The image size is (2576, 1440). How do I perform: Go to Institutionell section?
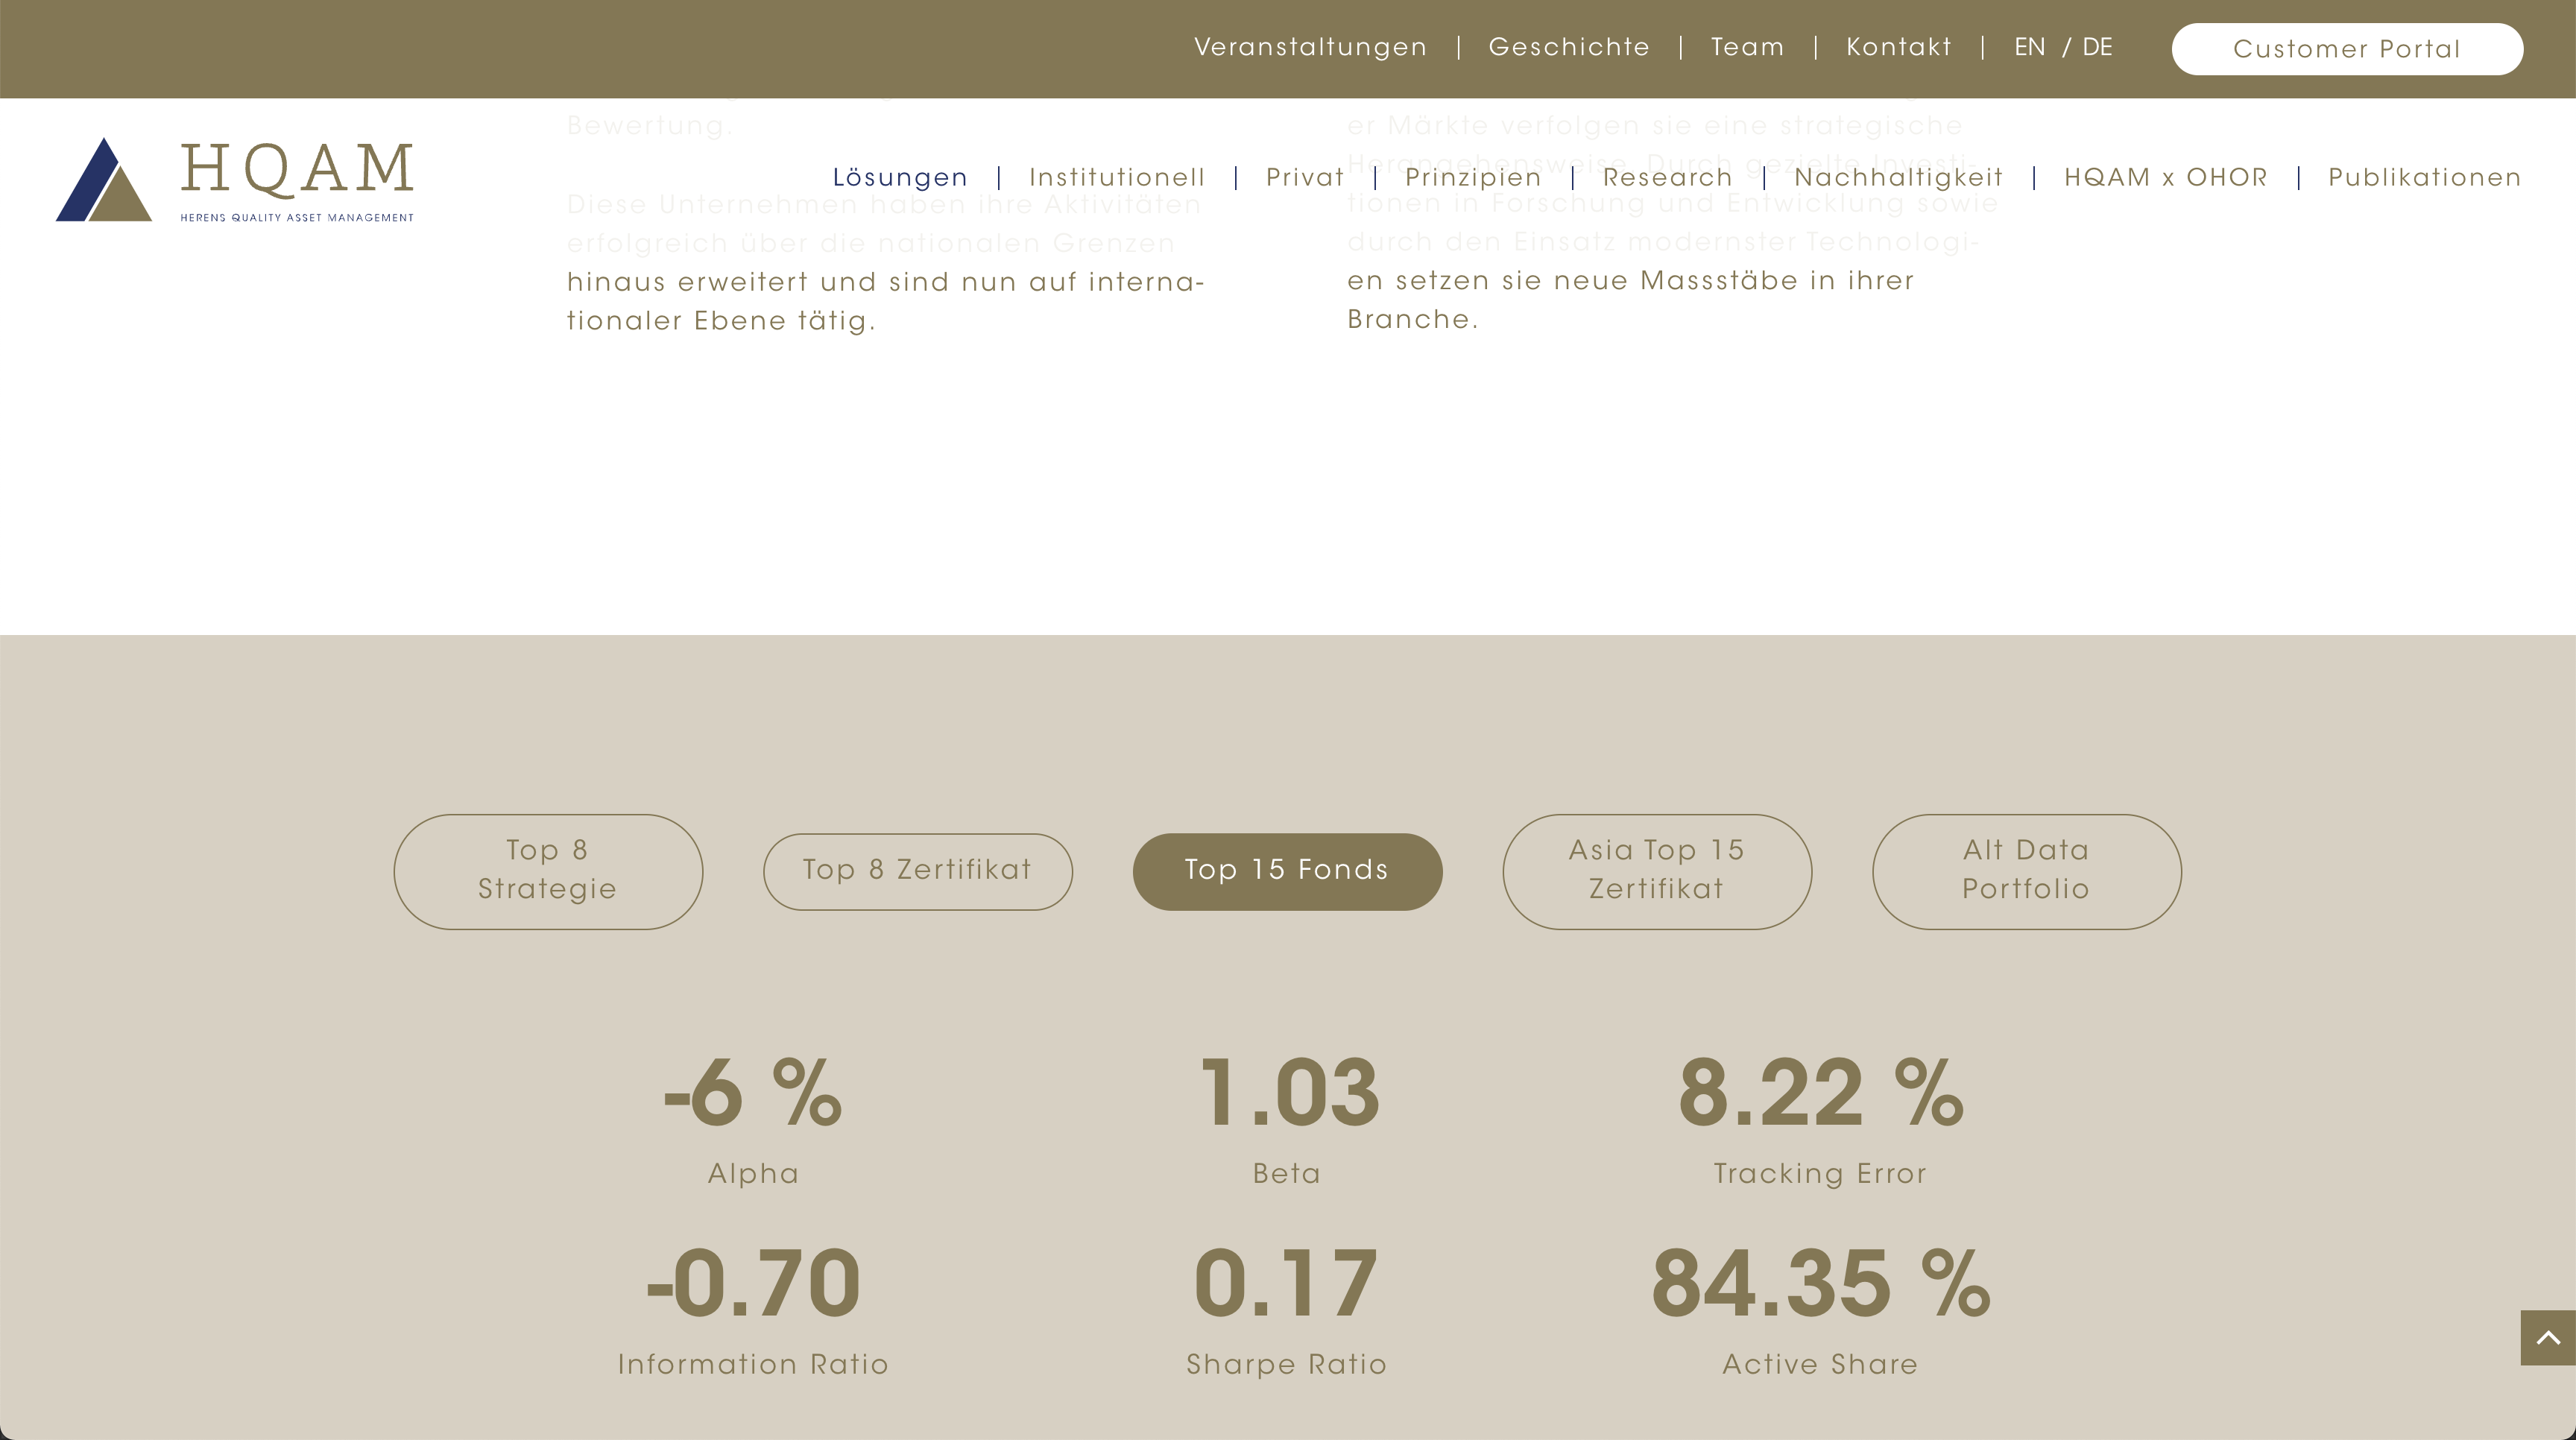1117,178
